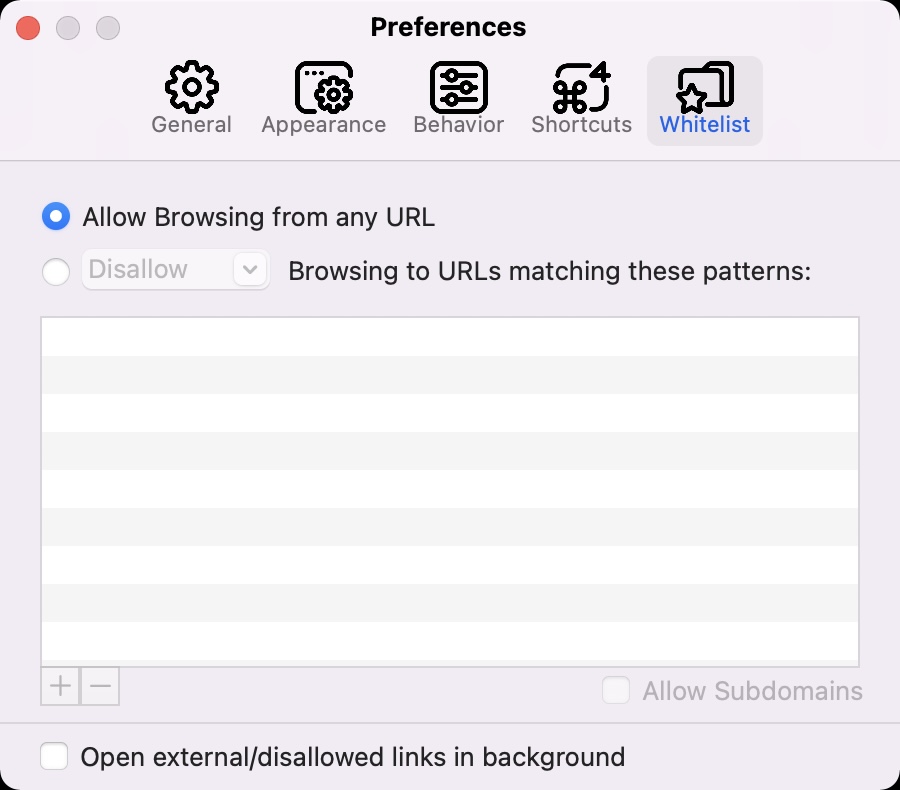This screenshot has height=790, width=900.
Task: Click the Disallow dropdown chevron arrow
Action: [x=250, y=270]
